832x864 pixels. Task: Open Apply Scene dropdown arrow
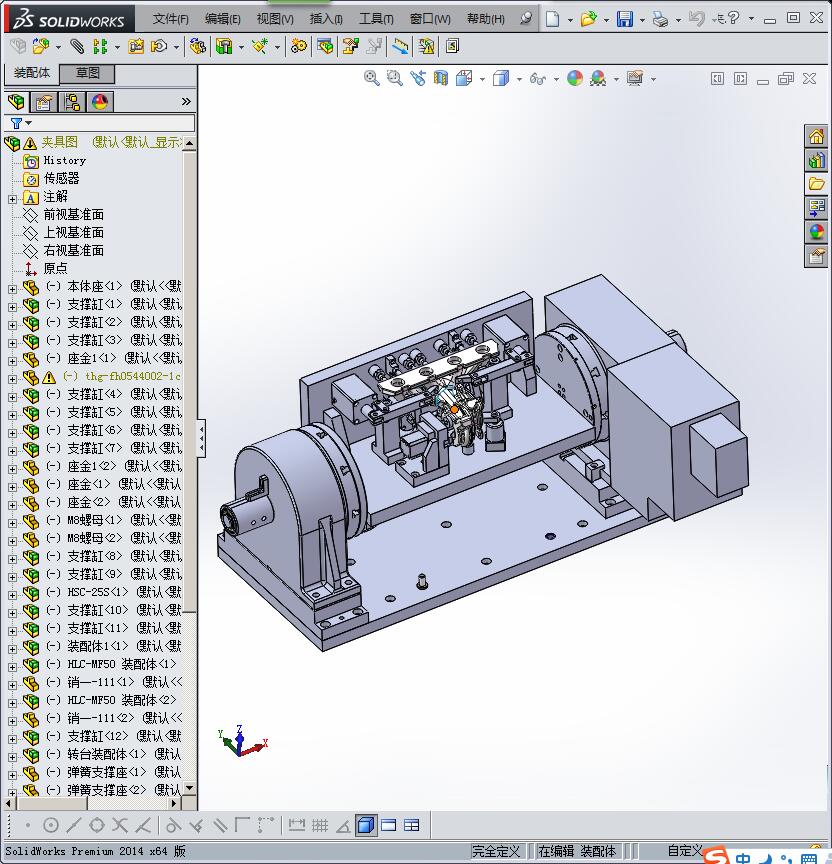point(616,79)
